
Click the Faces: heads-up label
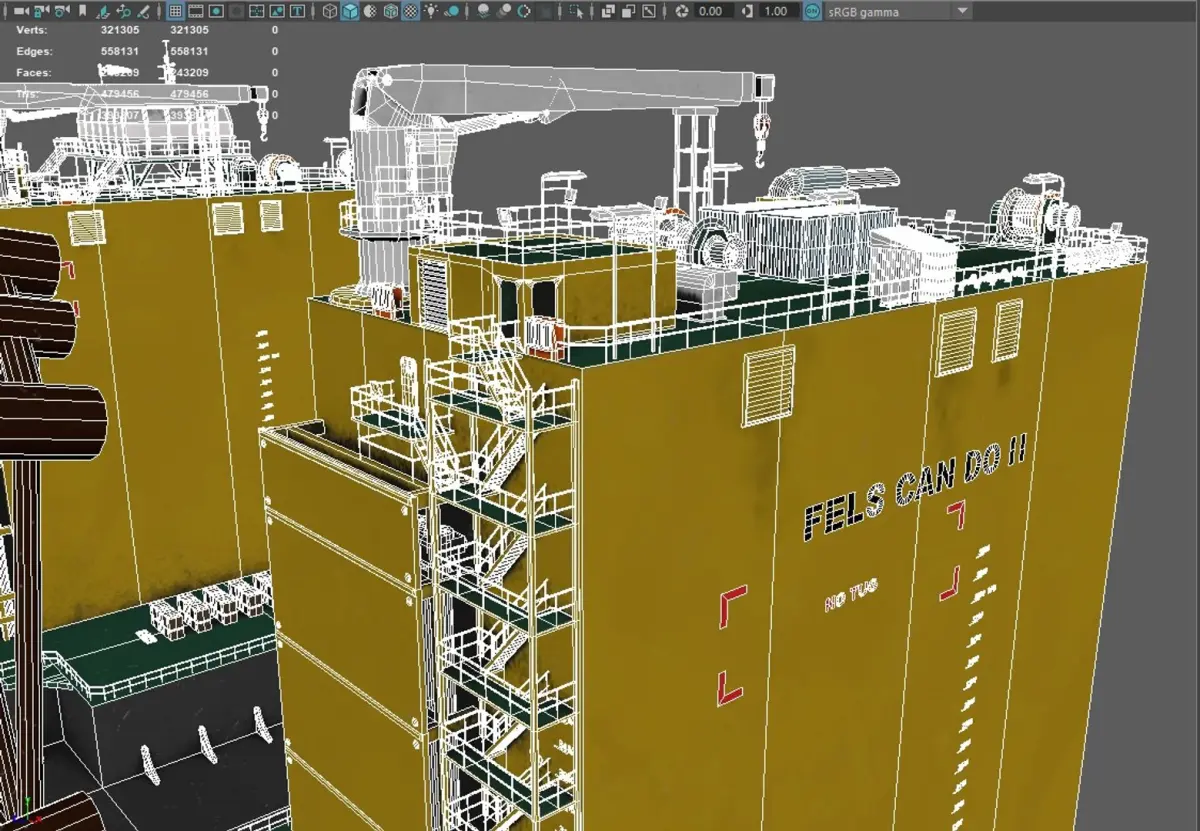pos(33,72)
